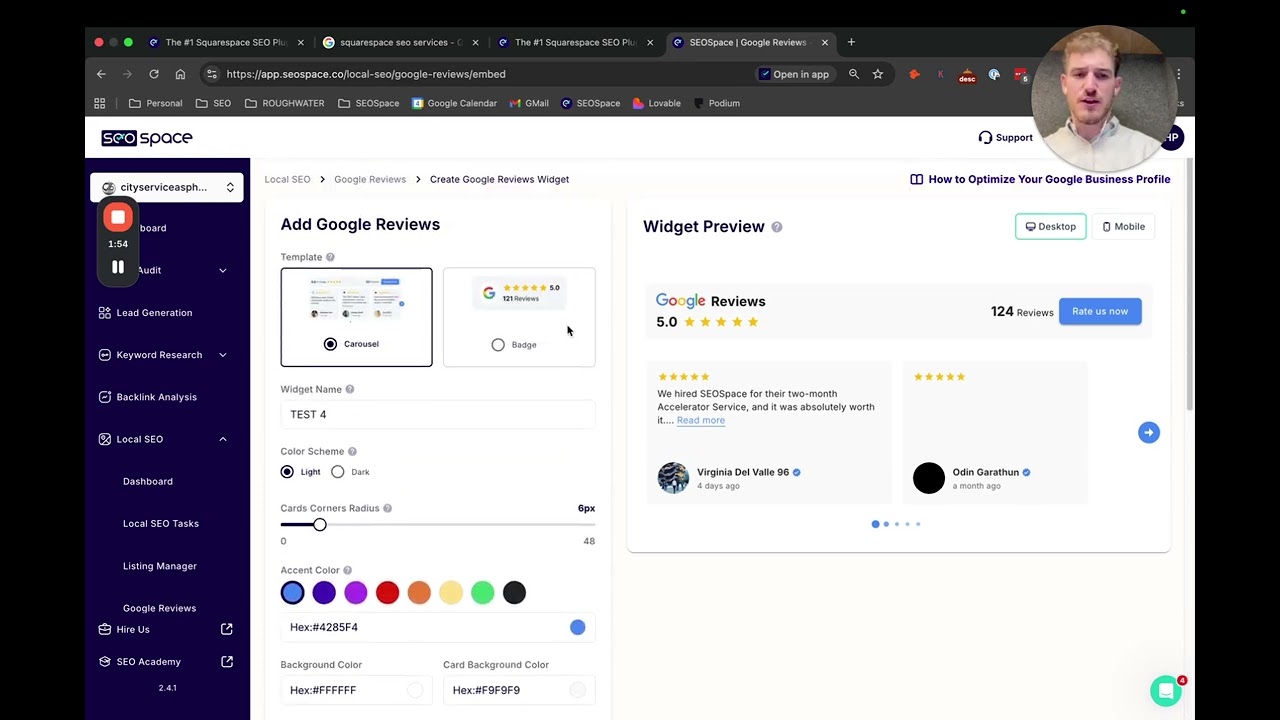Expand the Keyword Research section chevron

(x=222, y=355)
